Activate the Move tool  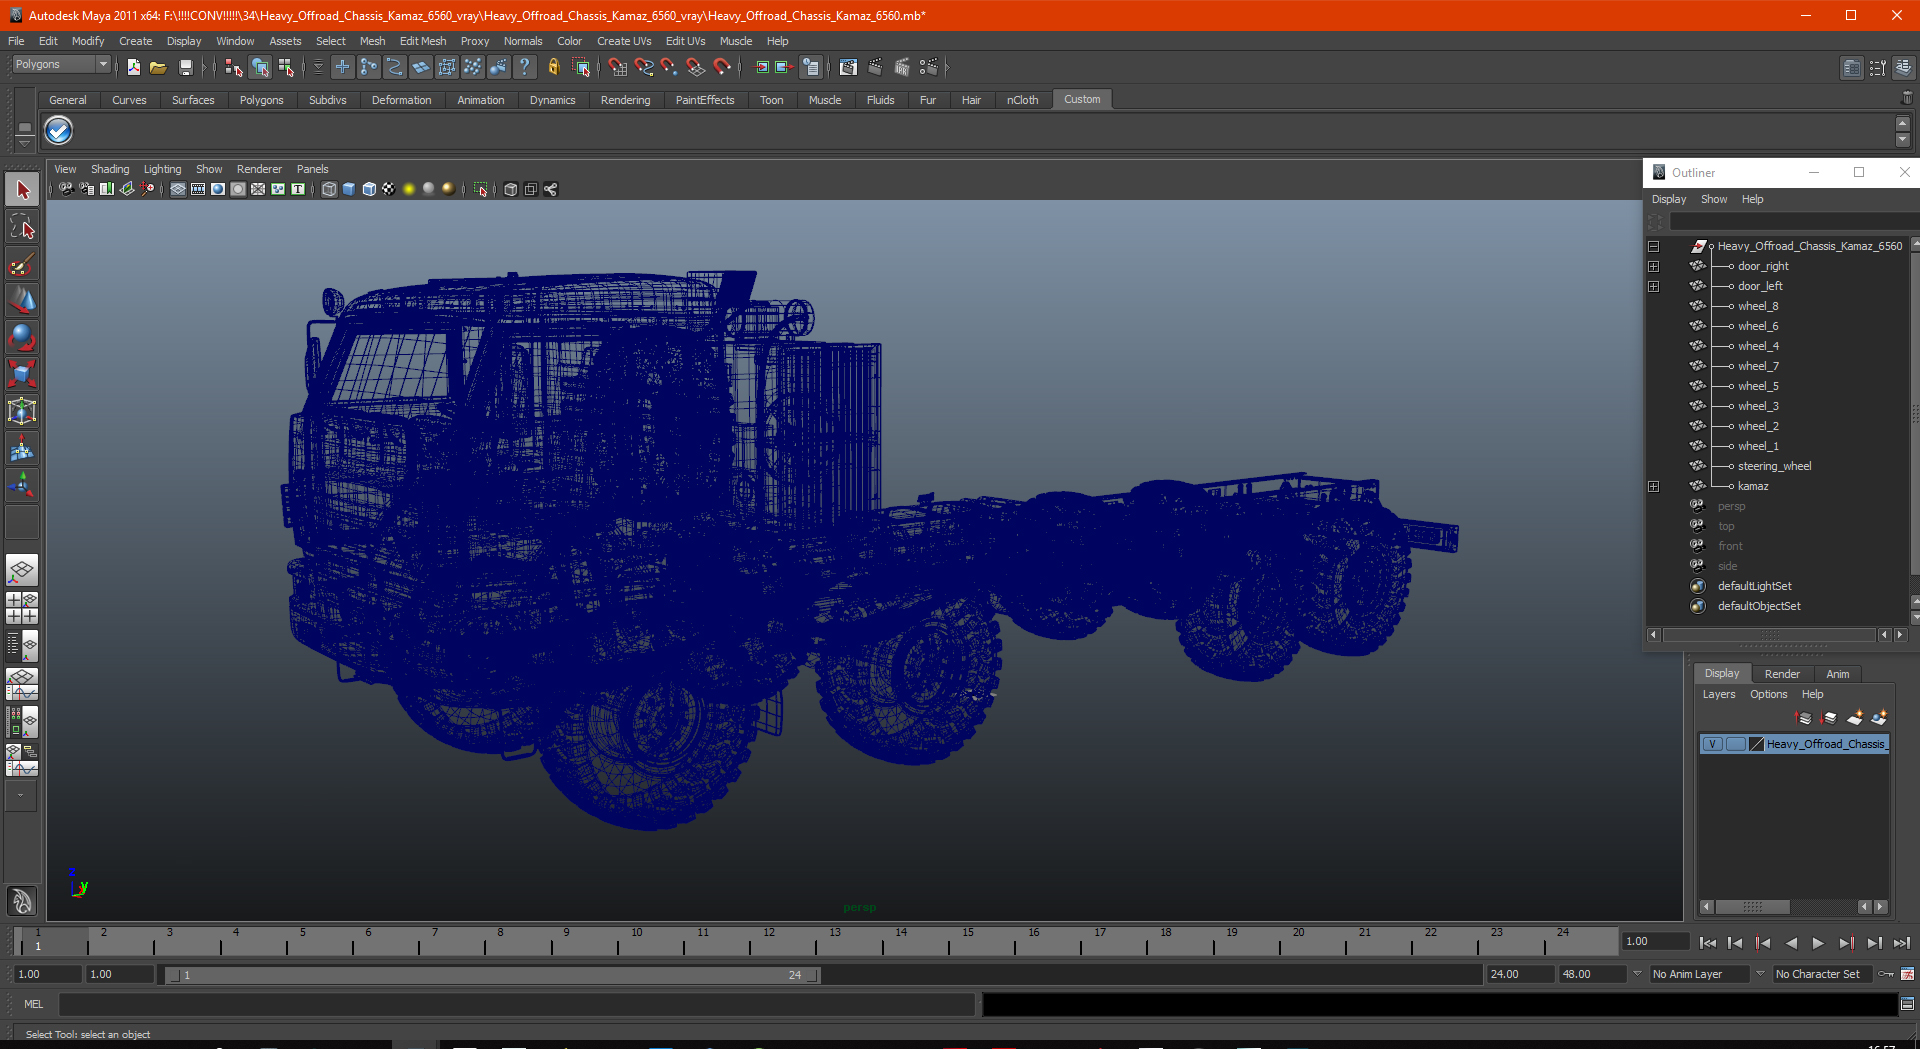[22, 300]
